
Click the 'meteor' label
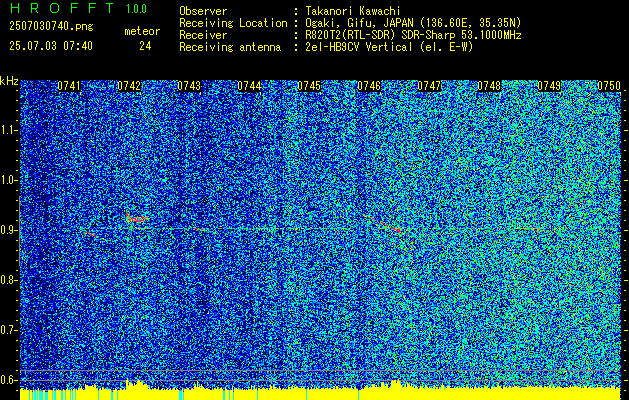coord(142,32)
